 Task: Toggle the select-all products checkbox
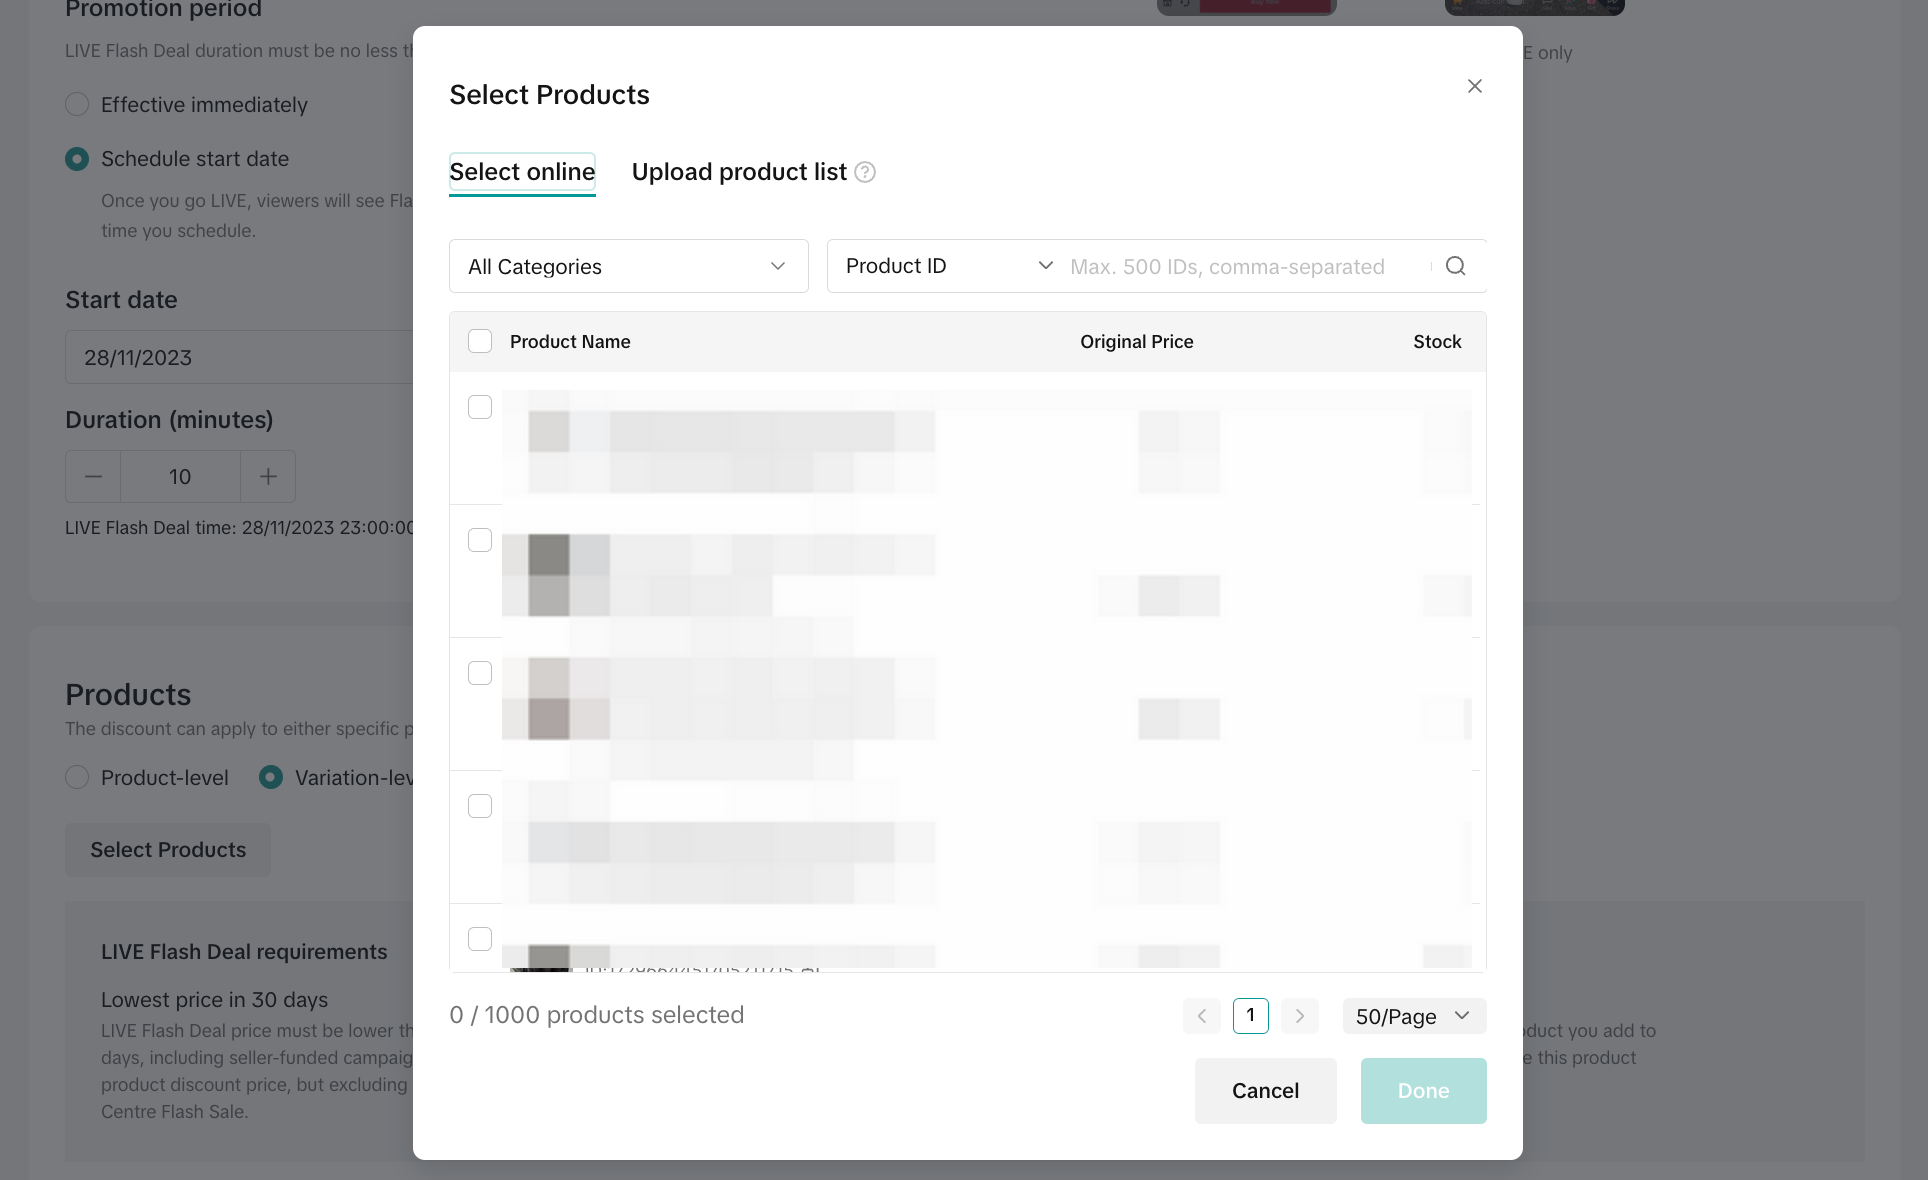(x=480, y=342)
